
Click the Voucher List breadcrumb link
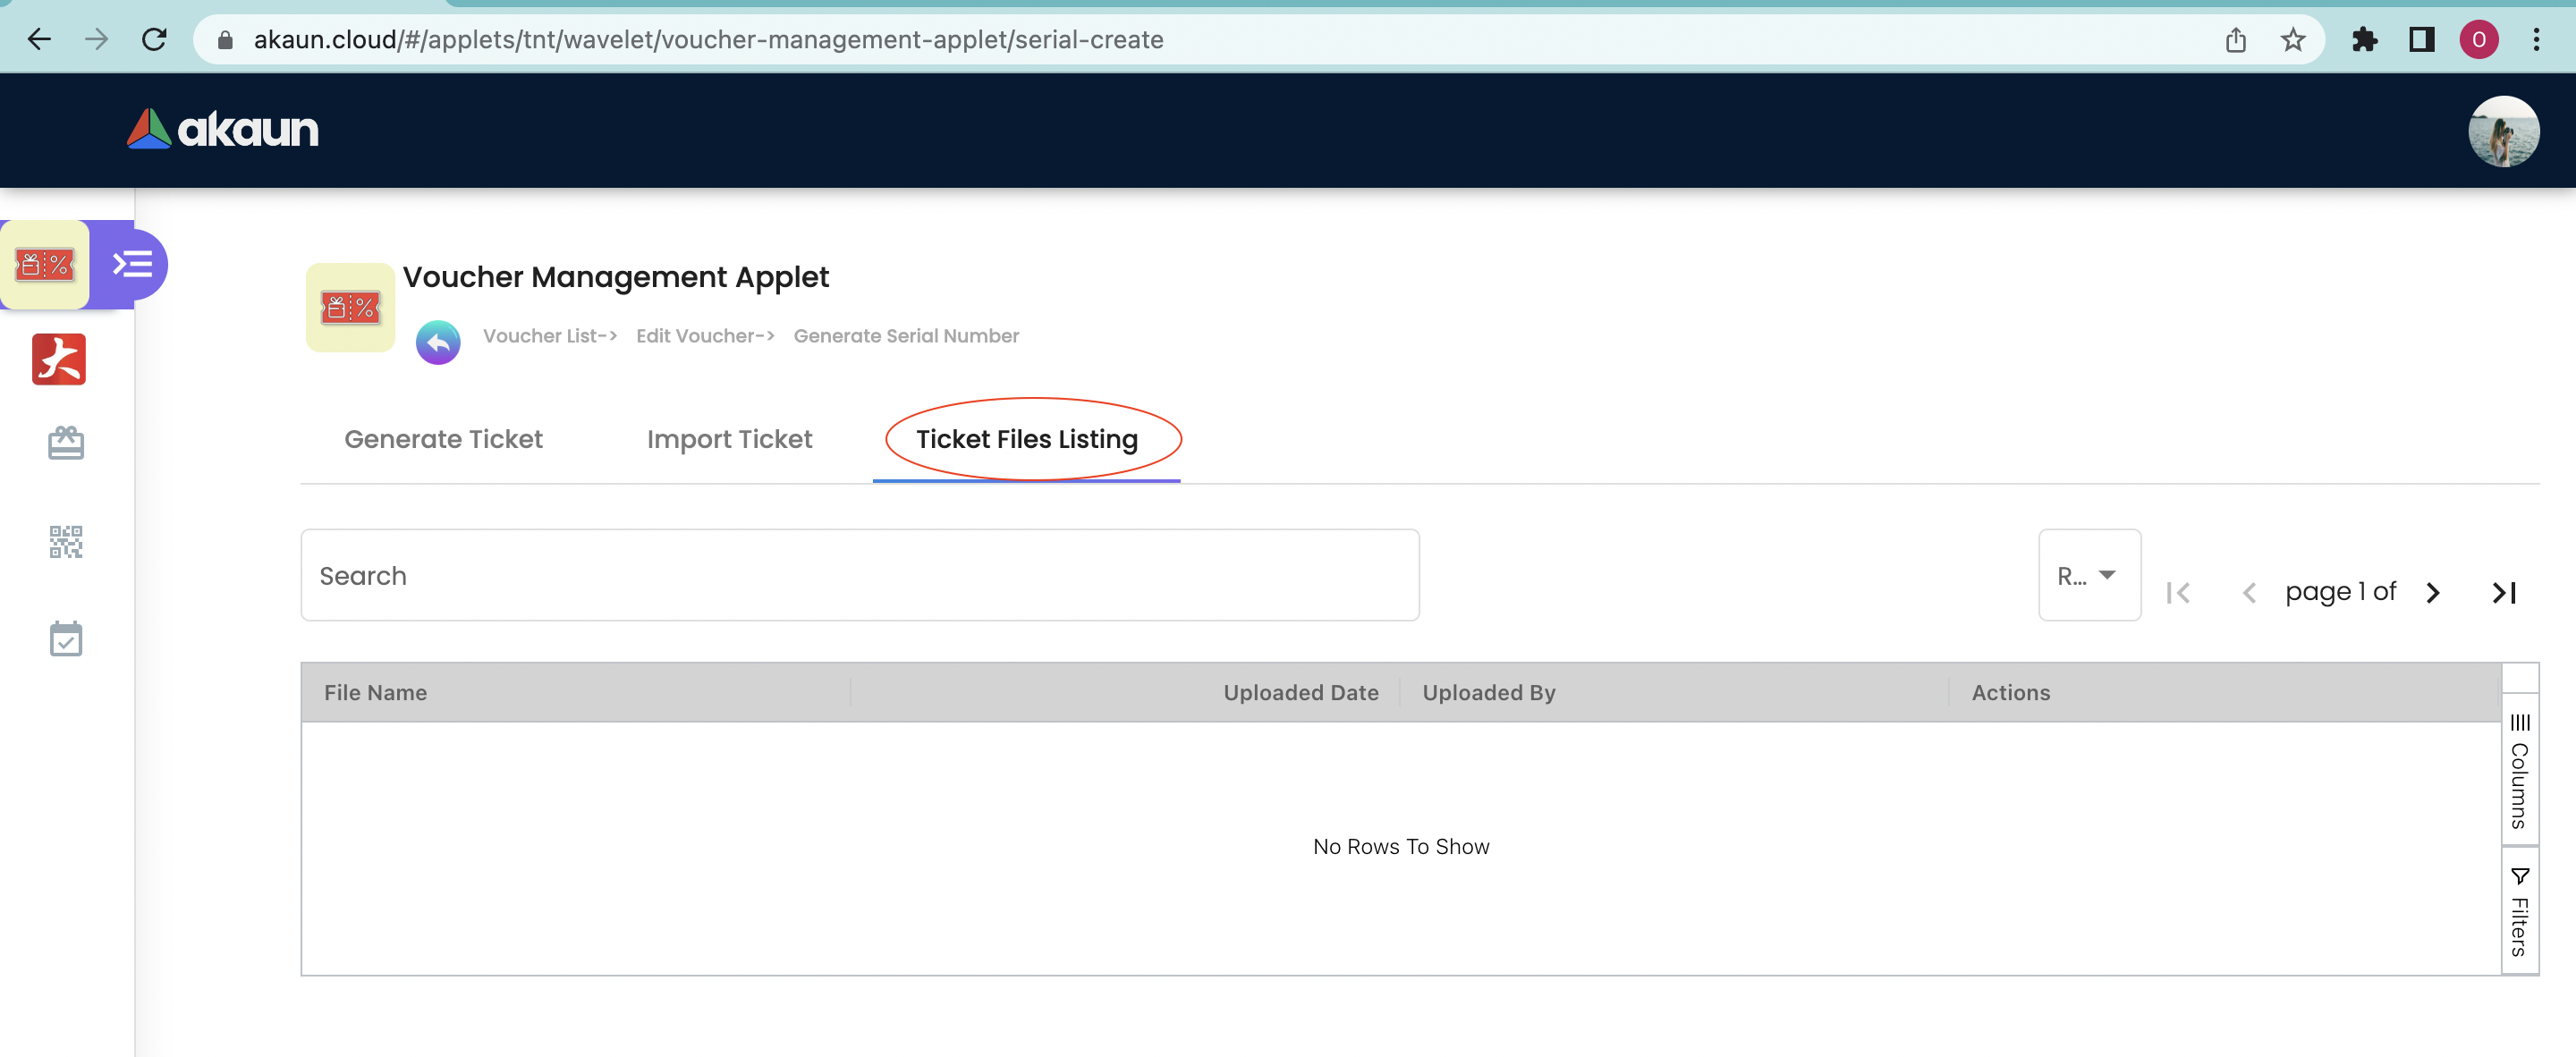pos(549,336)
